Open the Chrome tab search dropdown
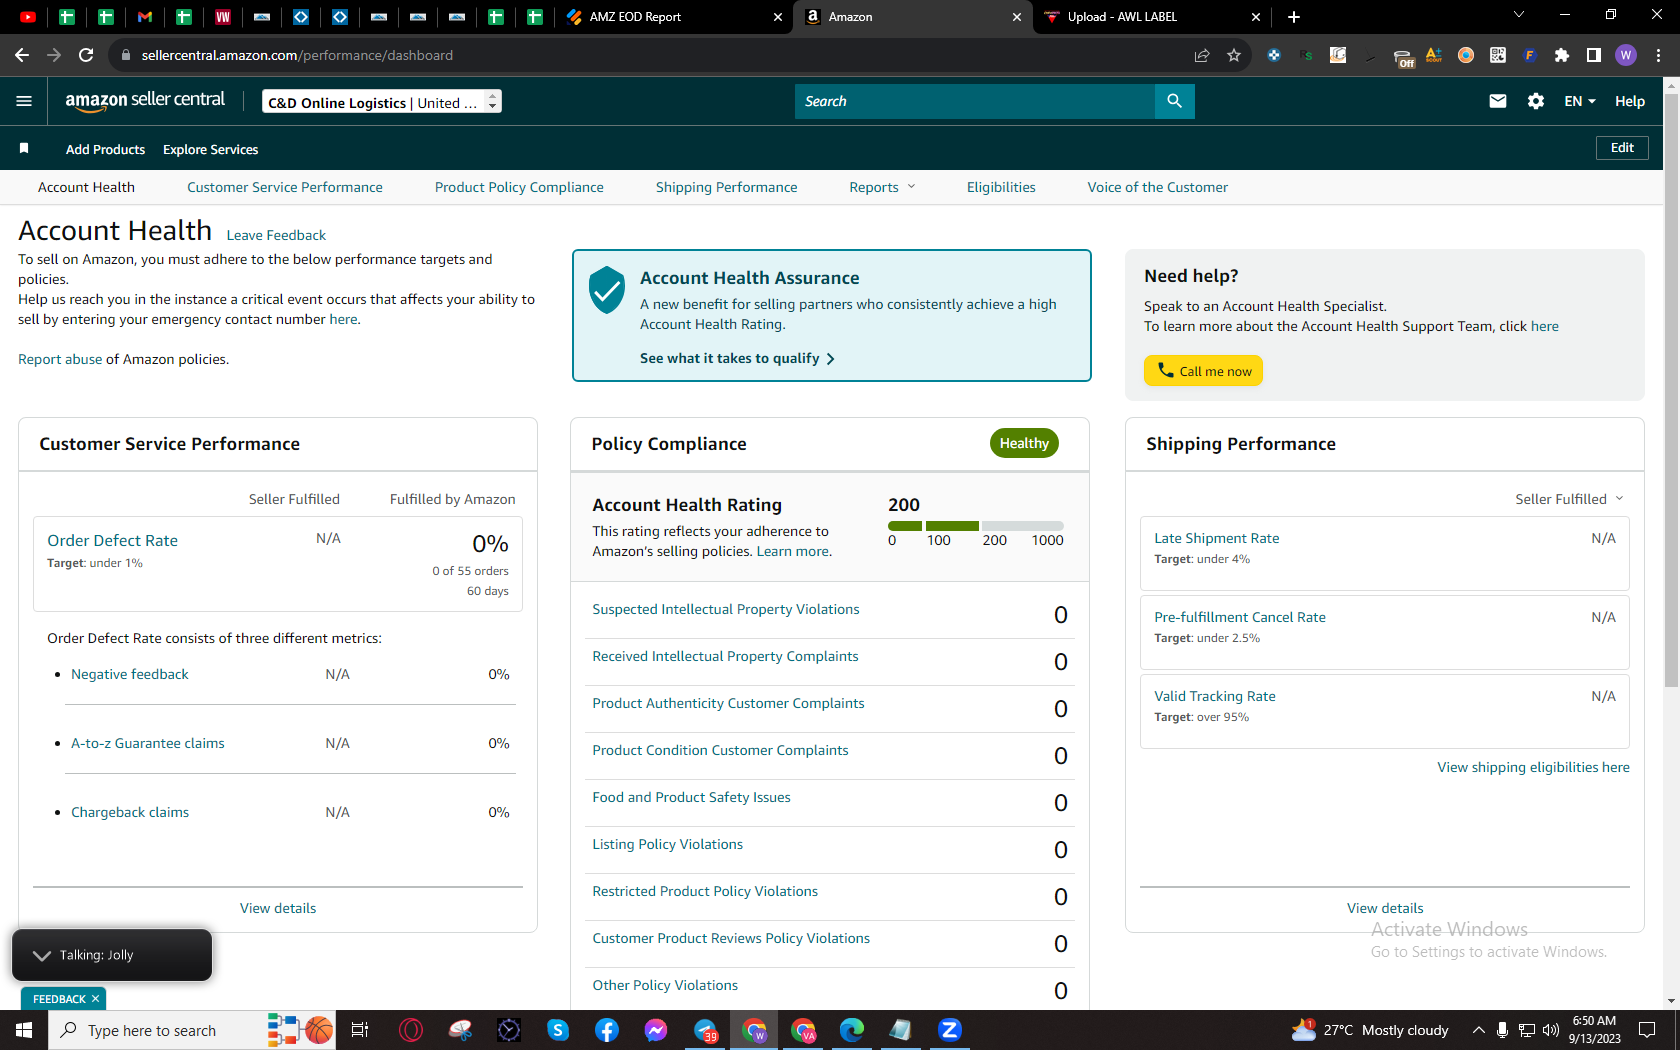Screen dimensions: 1680x1050 1518,15
